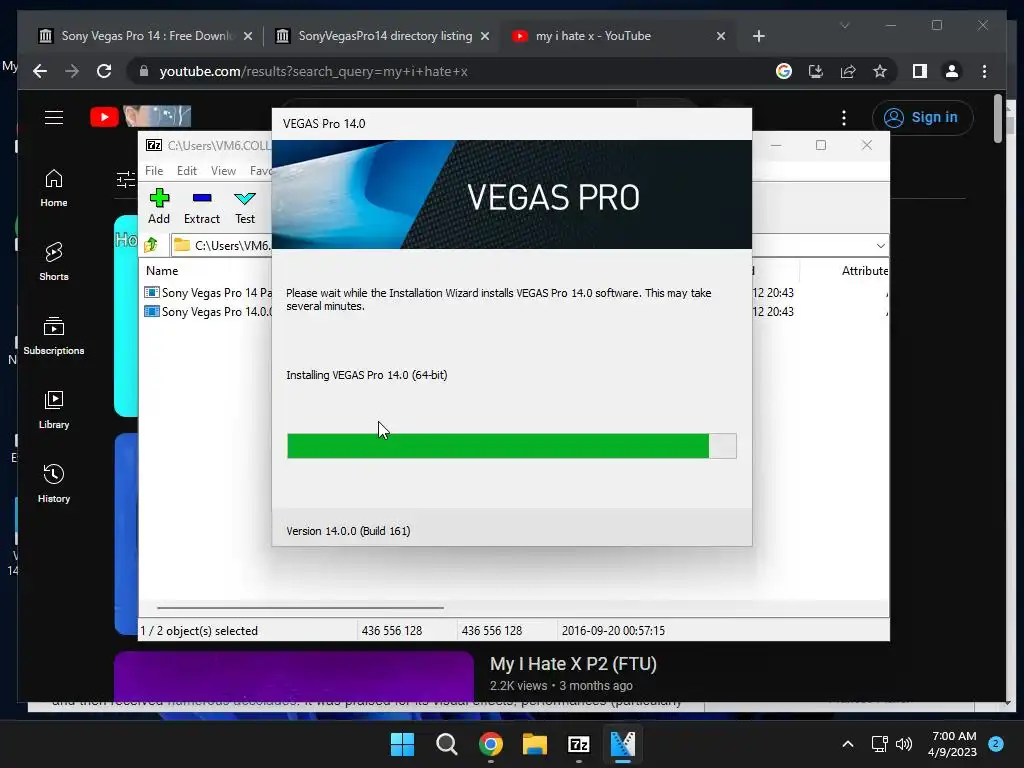Open YouTube Library in sidebar
This screenshot has height=768, width=1024.
[54, 409]
